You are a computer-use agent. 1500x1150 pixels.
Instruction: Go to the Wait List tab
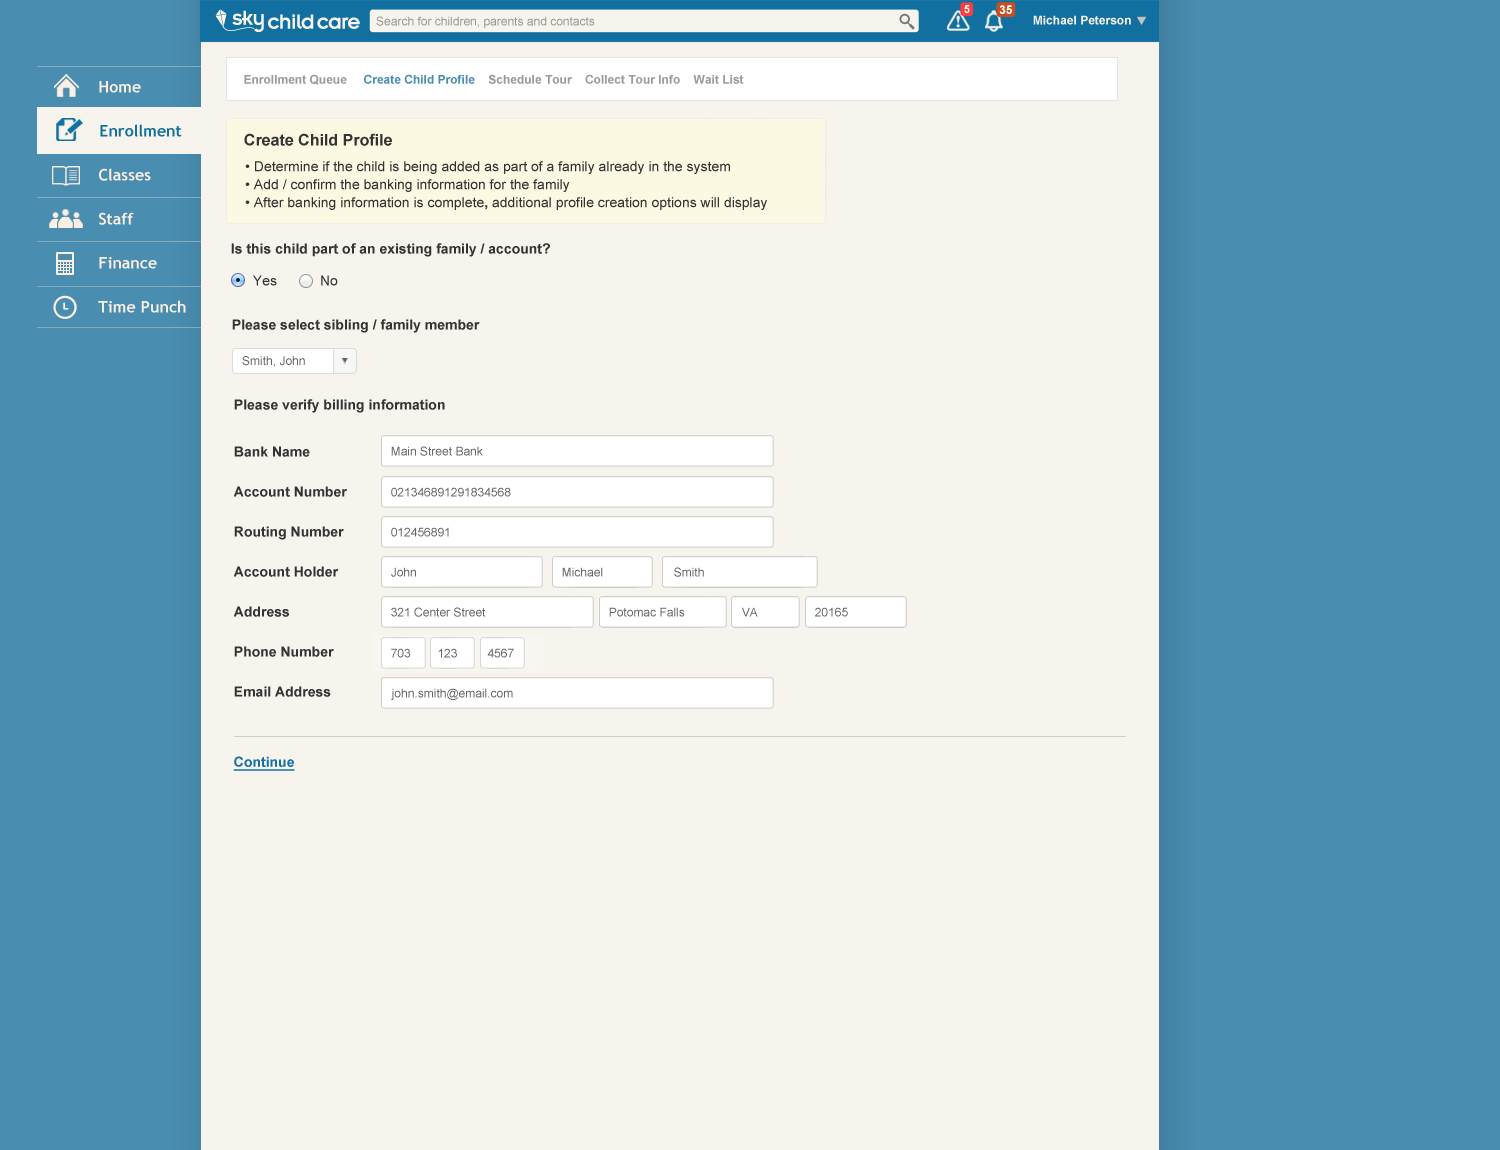tap(718, 80)
